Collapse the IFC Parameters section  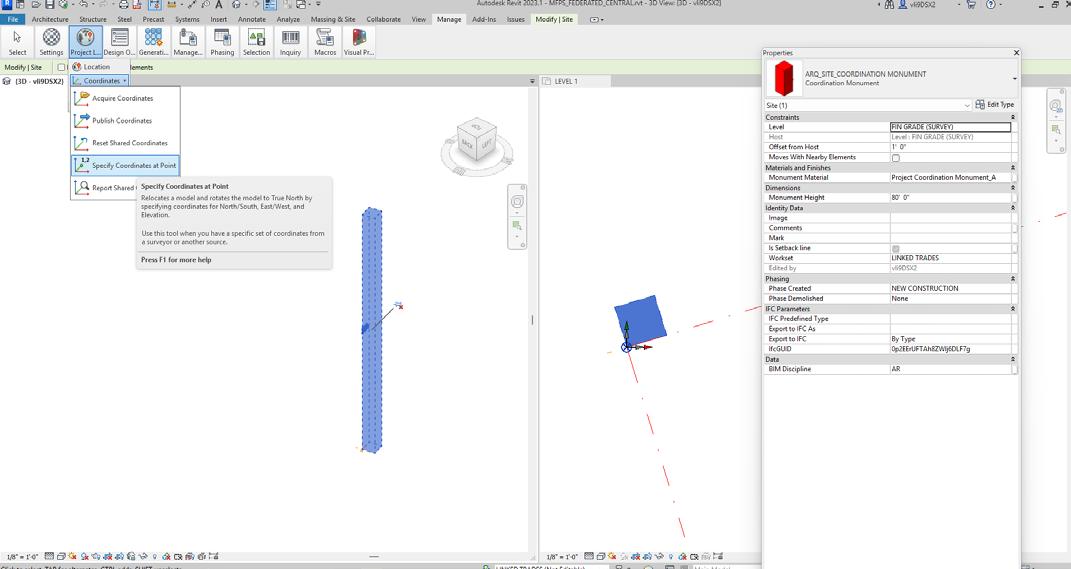pyautogui.click(x=1013, y=309)
